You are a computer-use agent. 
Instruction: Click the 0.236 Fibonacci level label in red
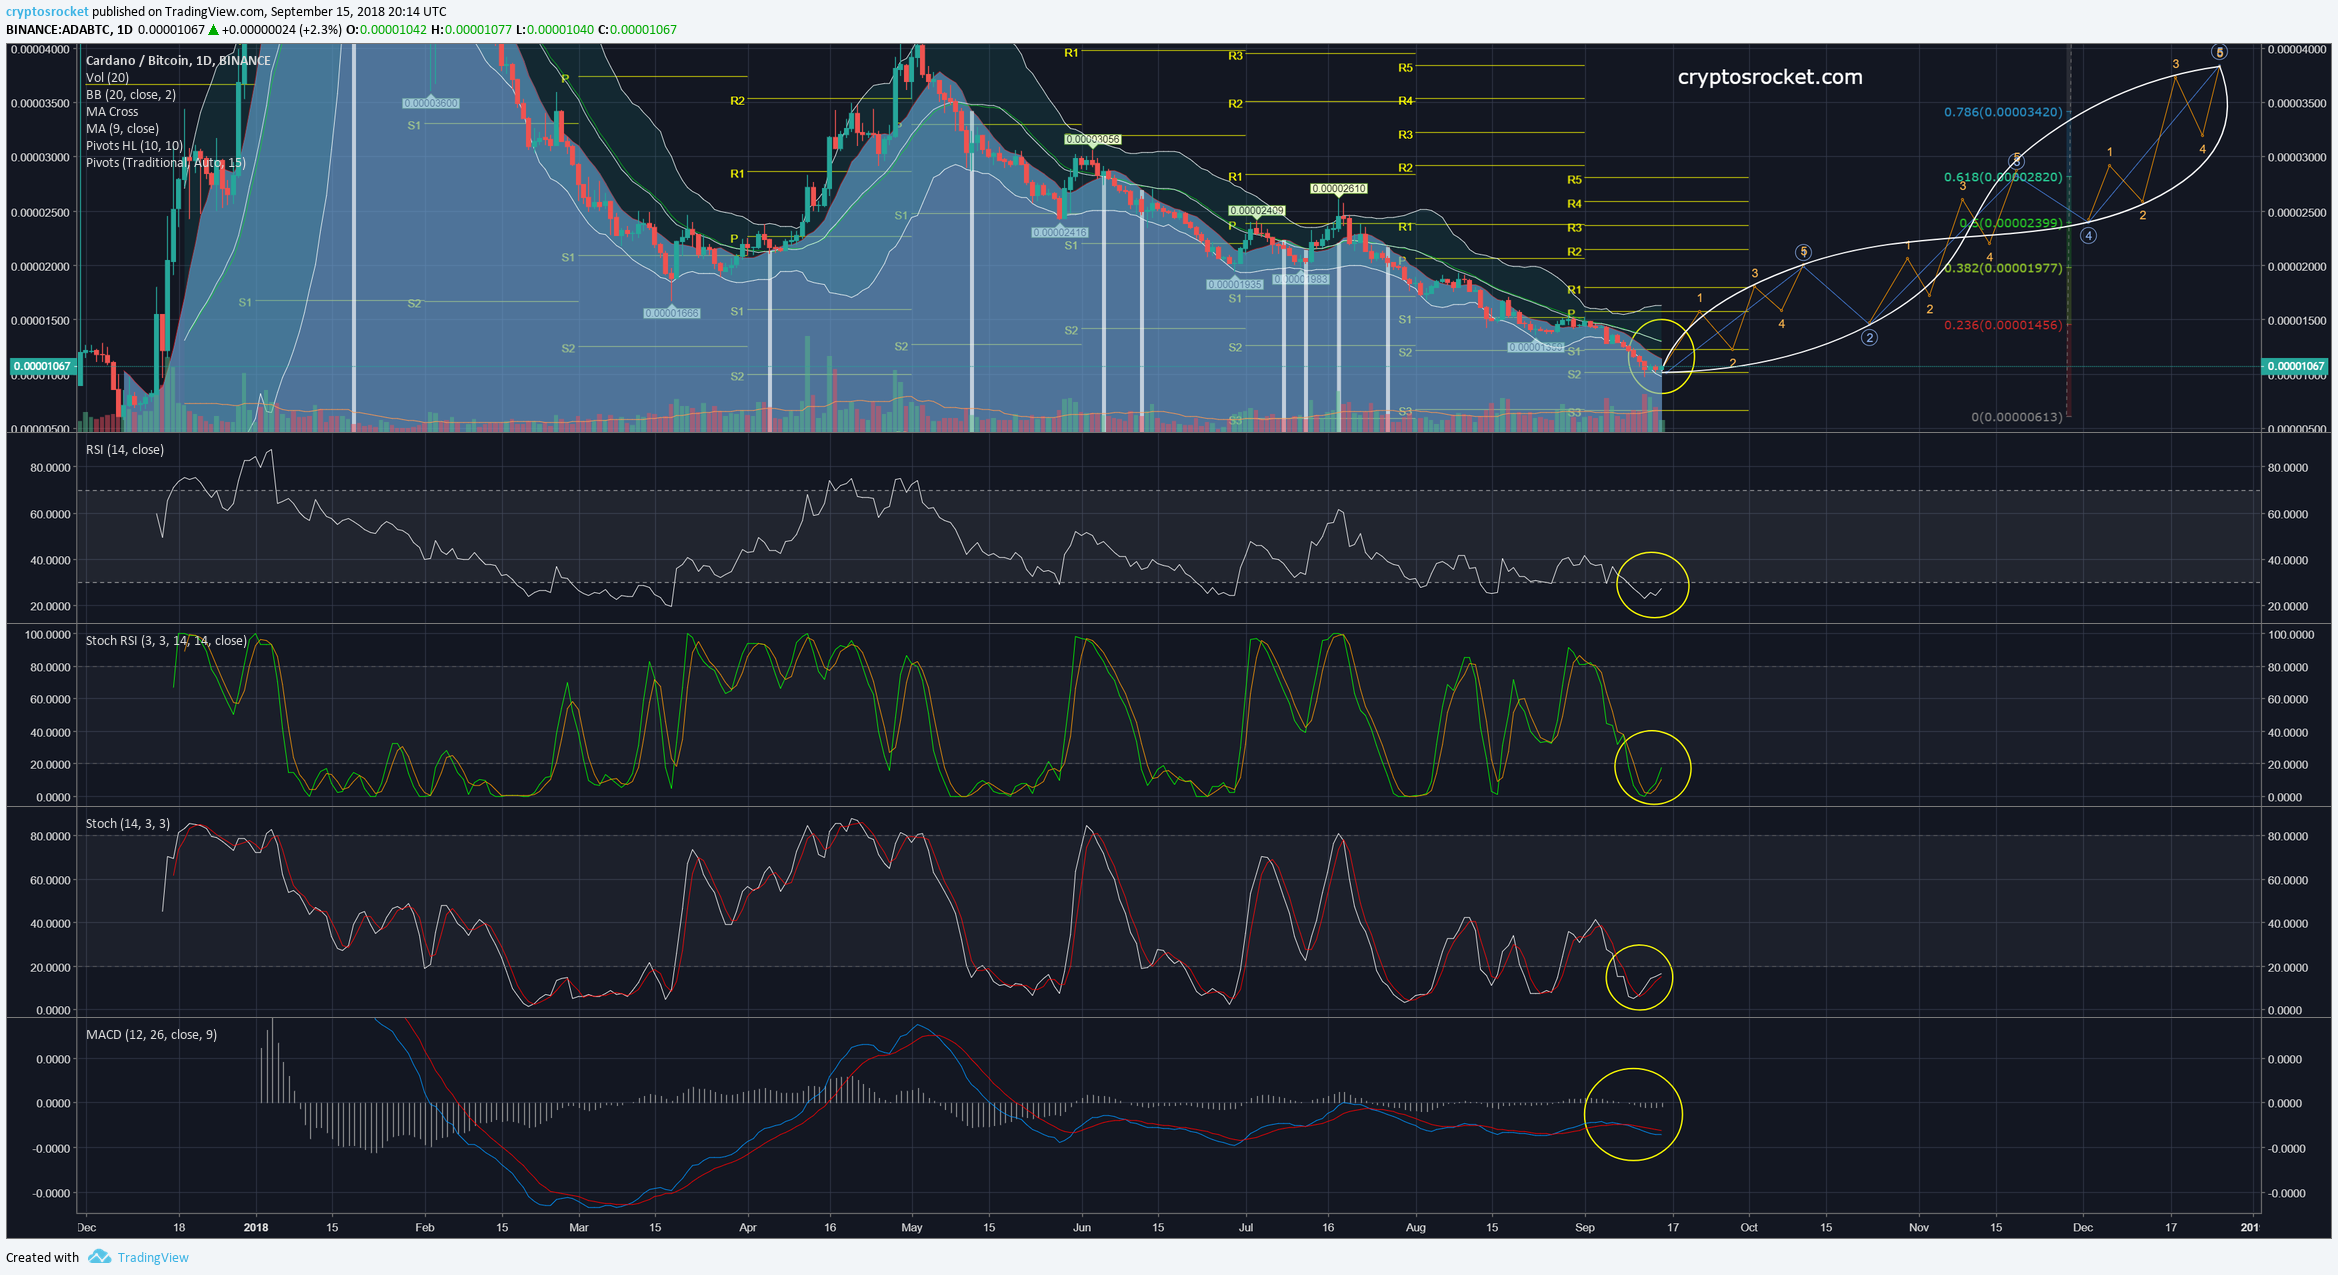coord(2002,325)
